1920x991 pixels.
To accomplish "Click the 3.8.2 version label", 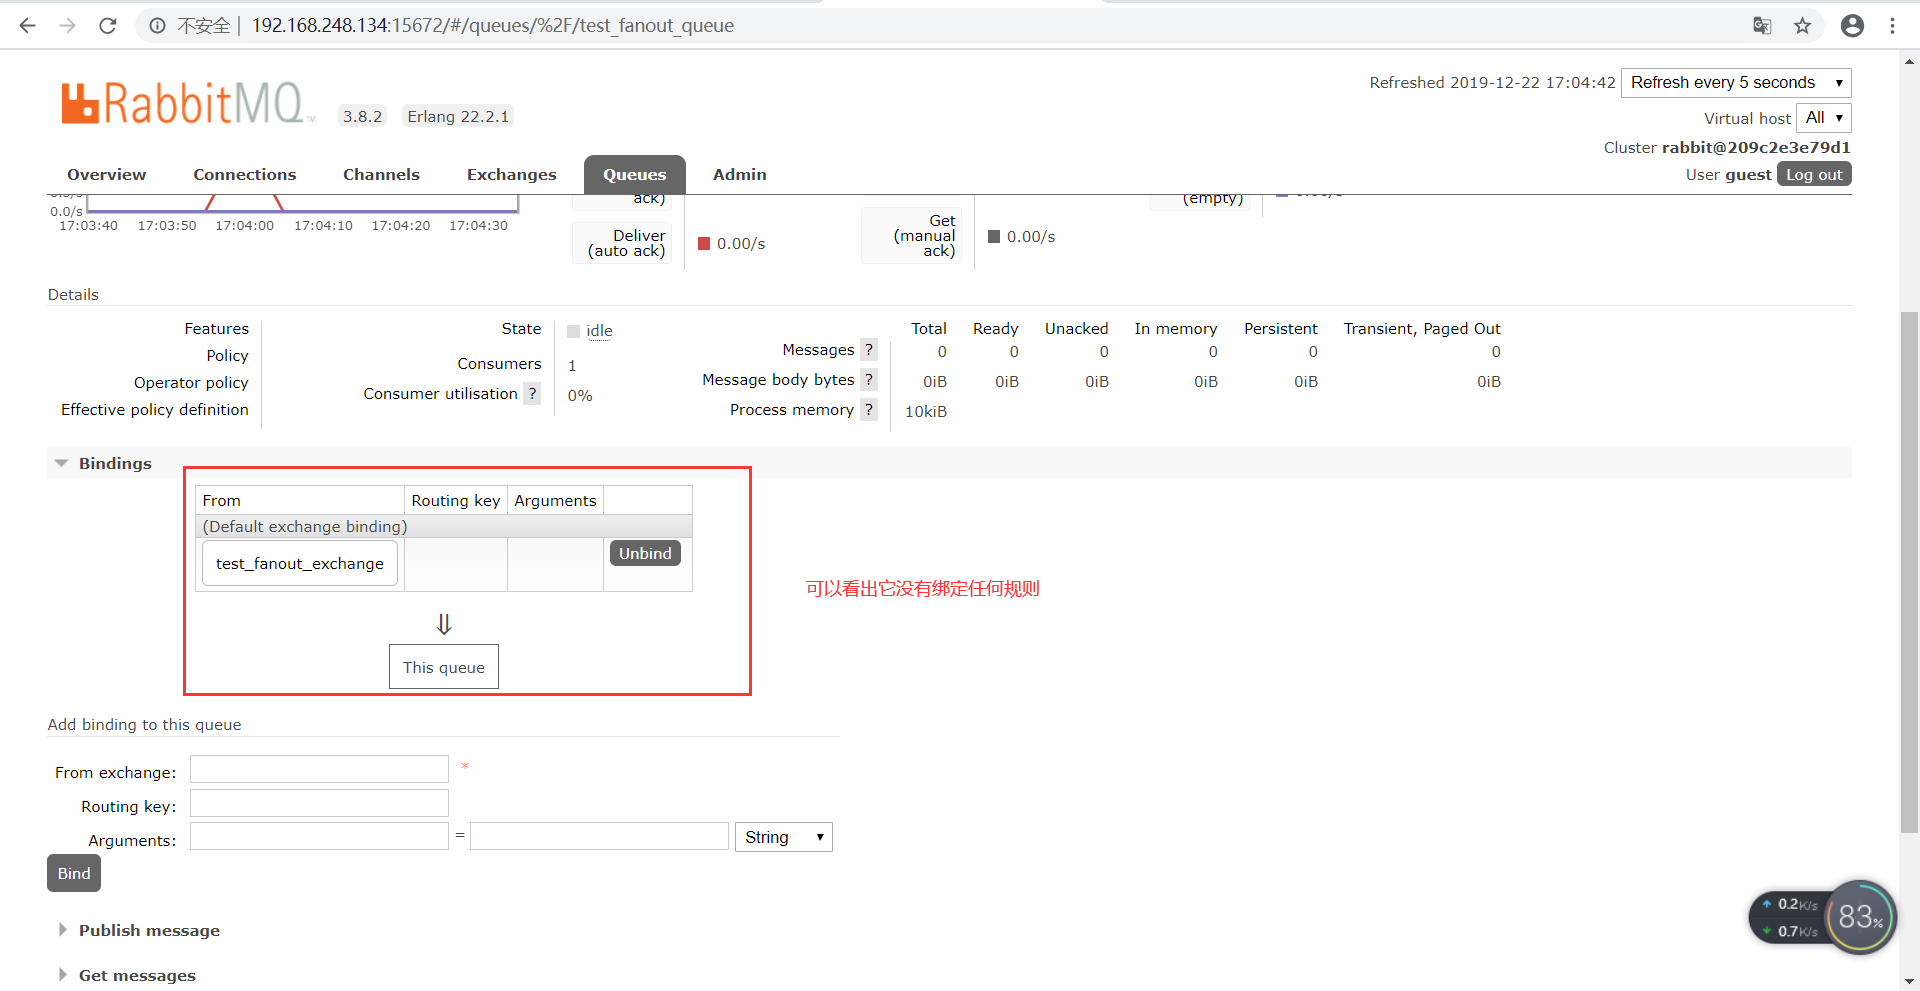I will pyautogui.click(x=362, y=116).
